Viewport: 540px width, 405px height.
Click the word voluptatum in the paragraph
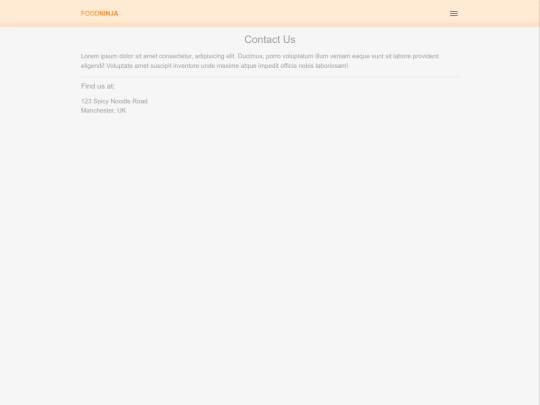(298, 56)
